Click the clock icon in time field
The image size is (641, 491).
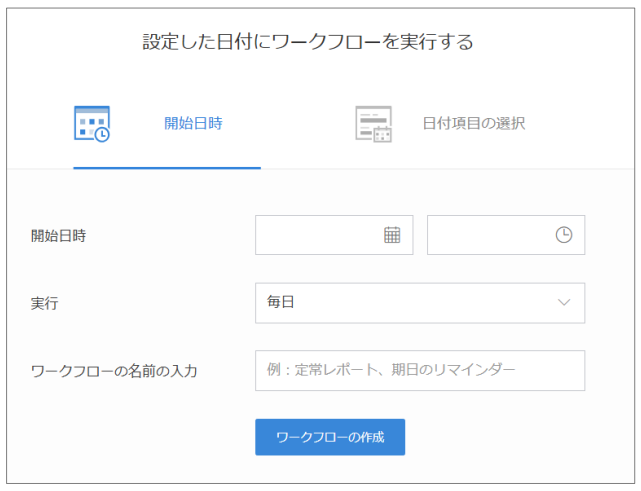pos(564,235)
